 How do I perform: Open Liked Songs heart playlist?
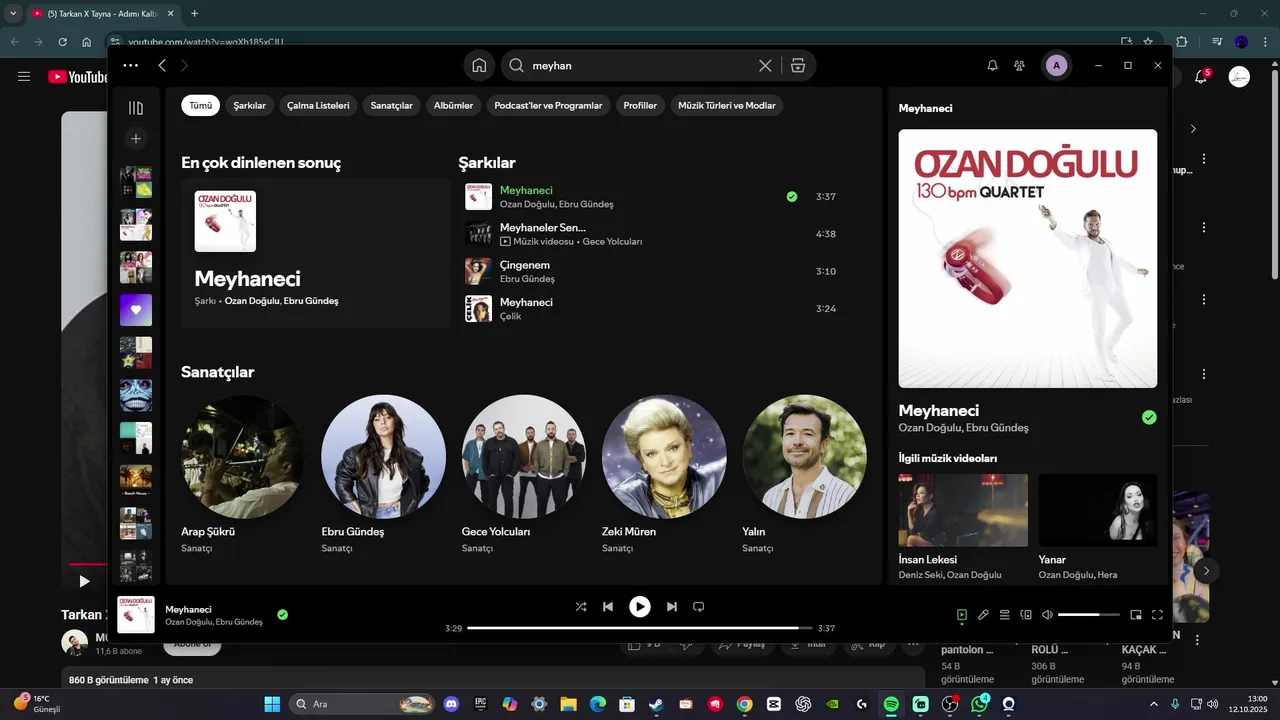tap(136, 310)
